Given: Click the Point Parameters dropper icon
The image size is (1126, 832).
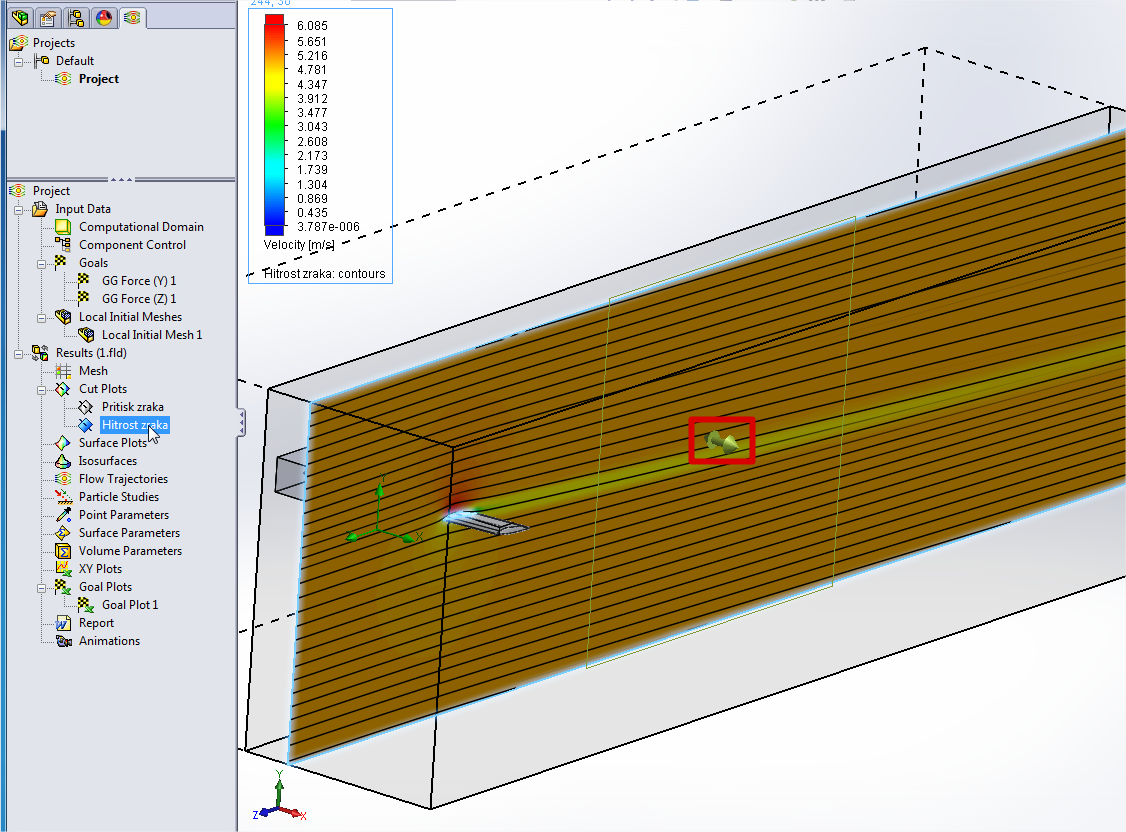Looking at the screenshot, I should click(x=63, y=515).
